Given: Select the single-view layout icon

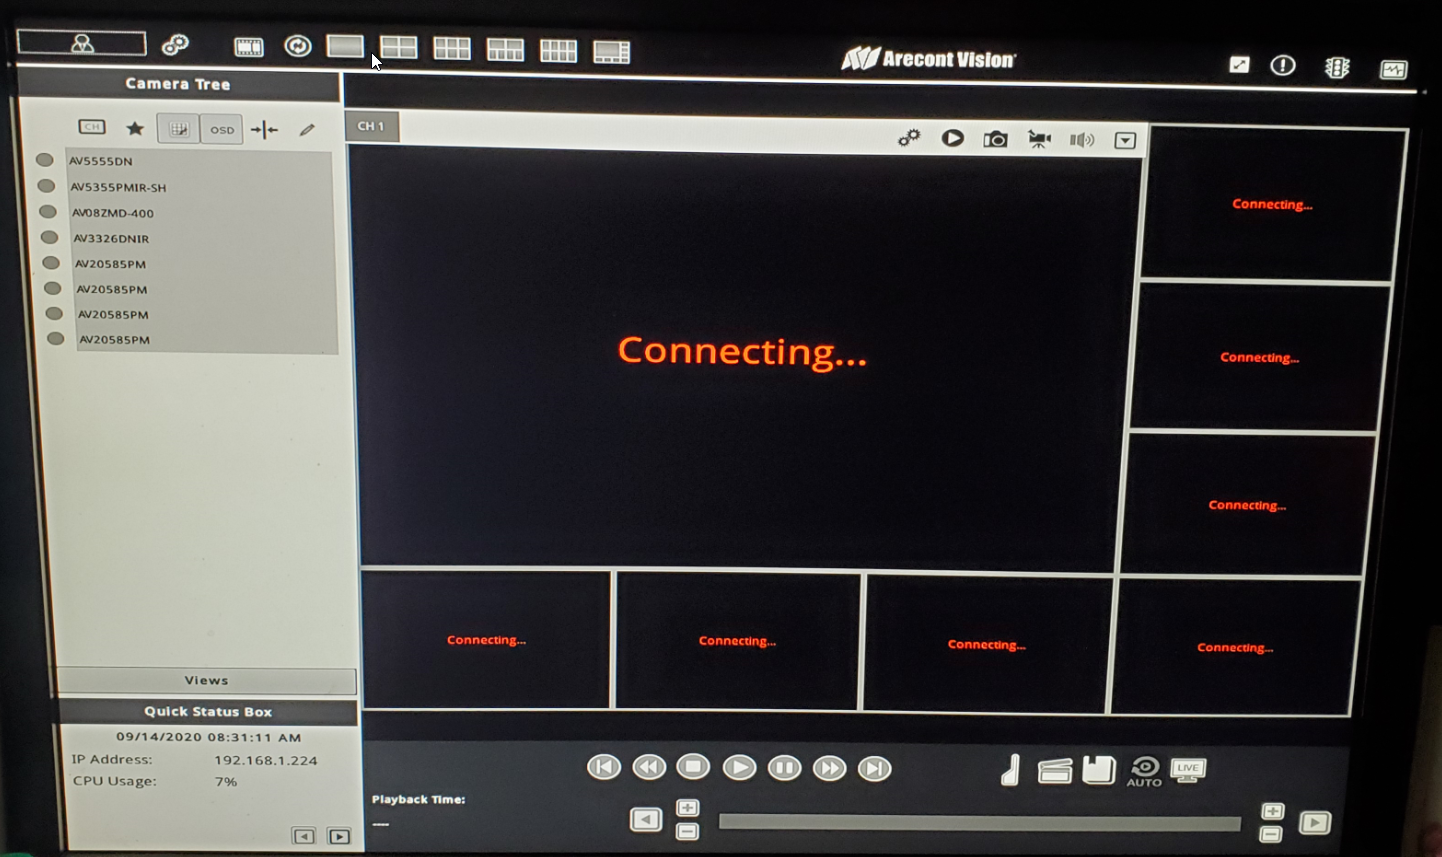Looking at the screenshot, I should click(345, 47).
